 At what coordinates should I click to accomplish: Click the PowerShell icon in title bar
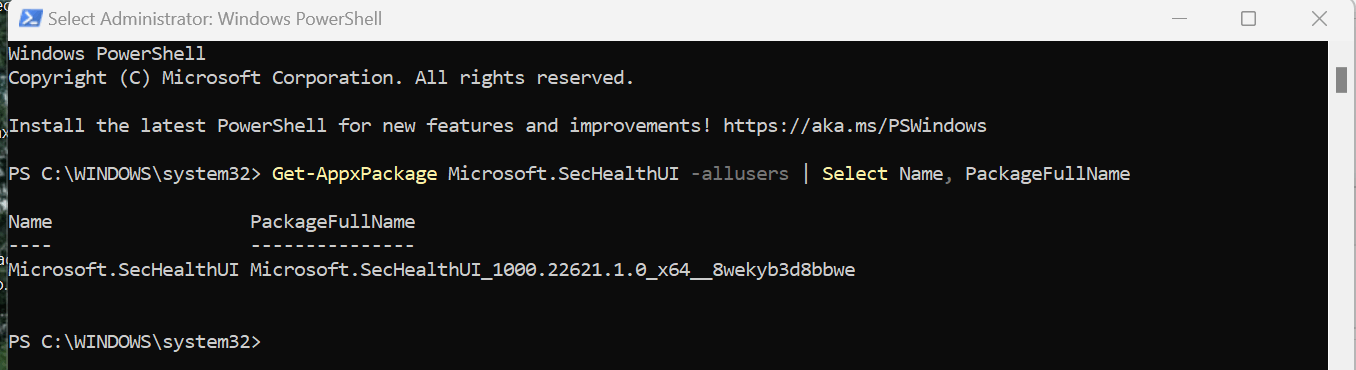[30, 19]
